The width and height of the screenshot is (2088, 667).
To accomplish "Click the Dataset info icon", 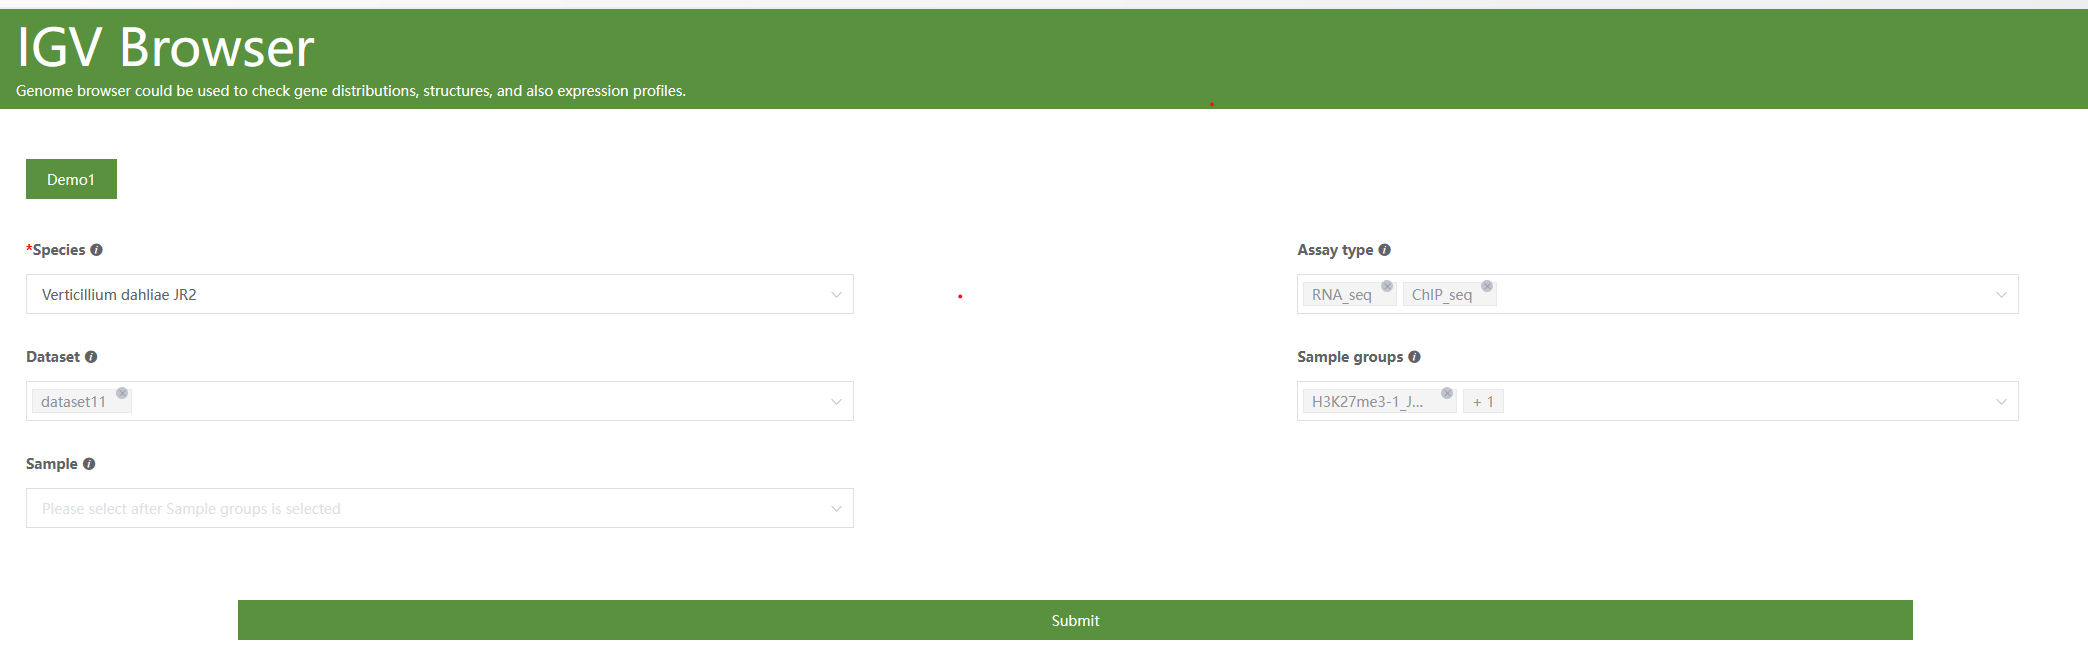I will pos(91,357).
